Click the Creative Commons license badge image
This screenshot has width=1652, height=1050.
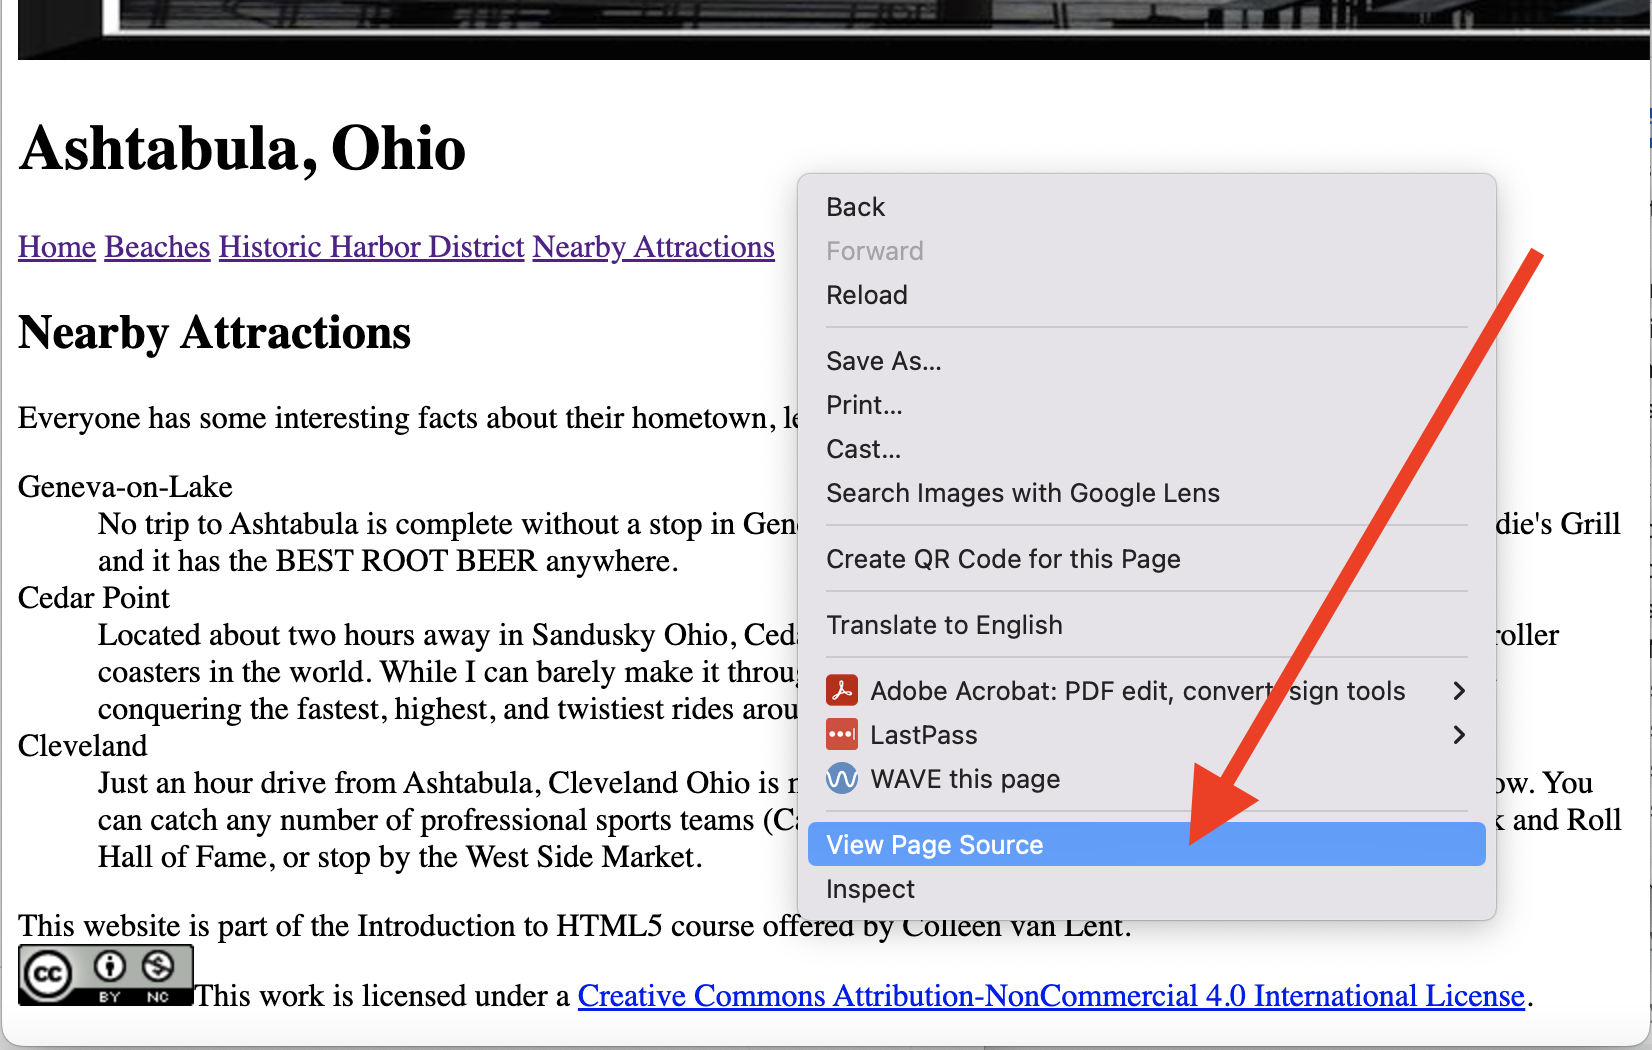click(105, 975)
